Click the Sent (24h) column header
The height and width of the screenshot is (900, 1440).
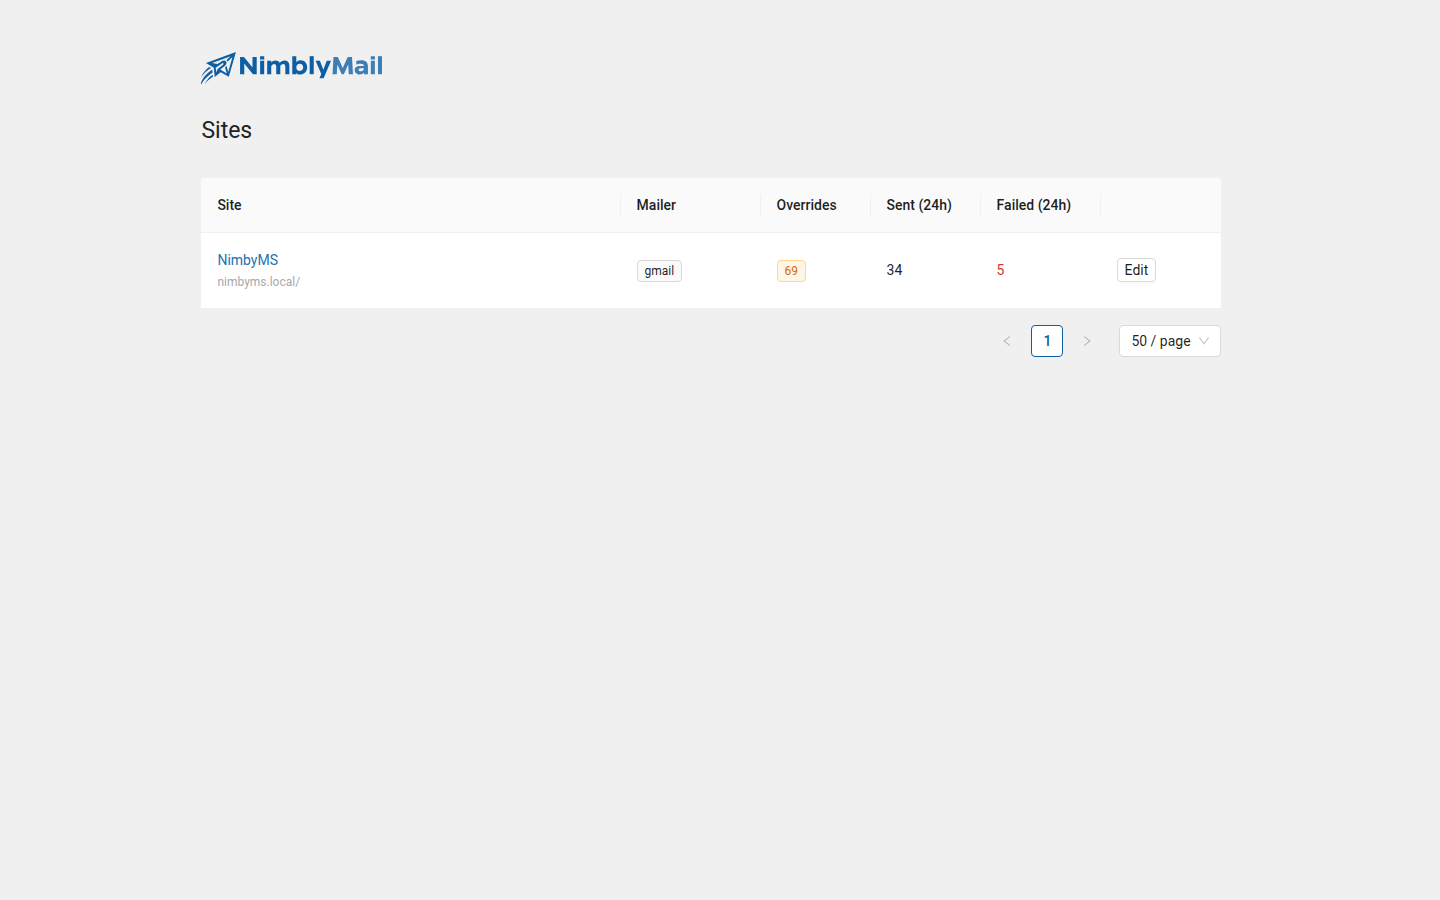coord(919,205)
